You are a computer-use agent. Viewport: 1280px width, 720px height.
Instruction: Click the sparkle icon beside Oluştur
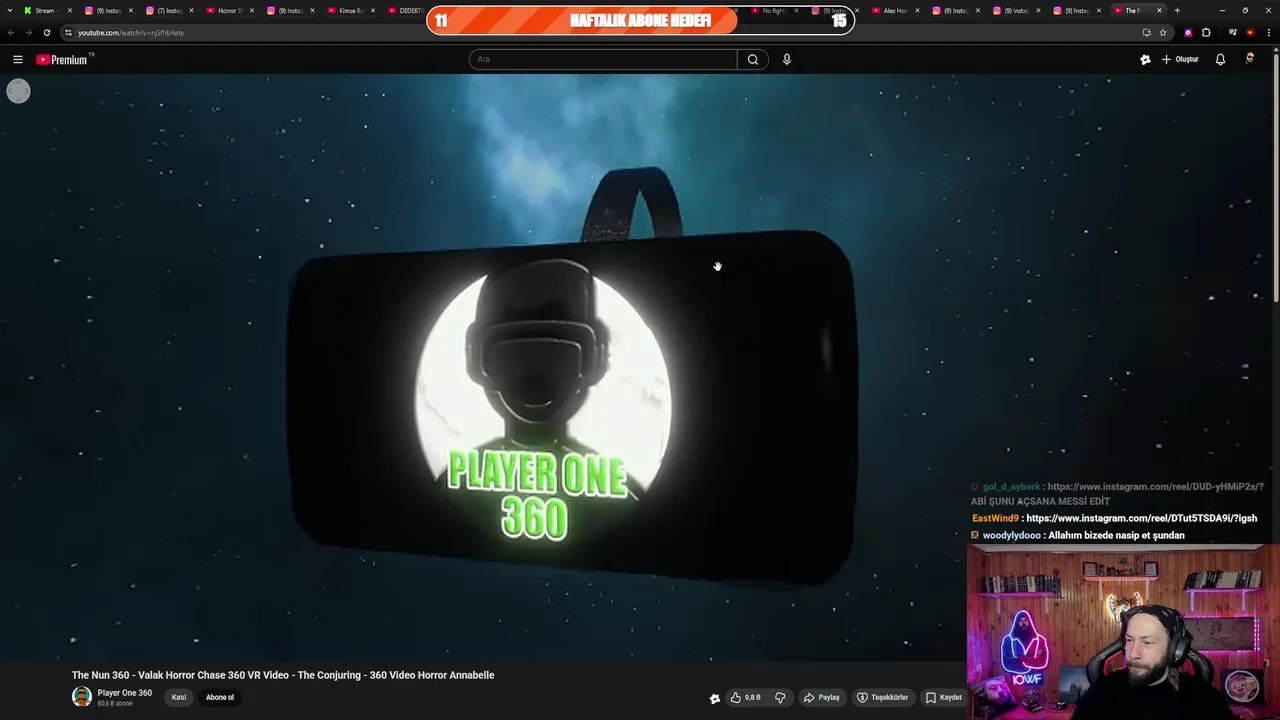(x=1145, y=60)
